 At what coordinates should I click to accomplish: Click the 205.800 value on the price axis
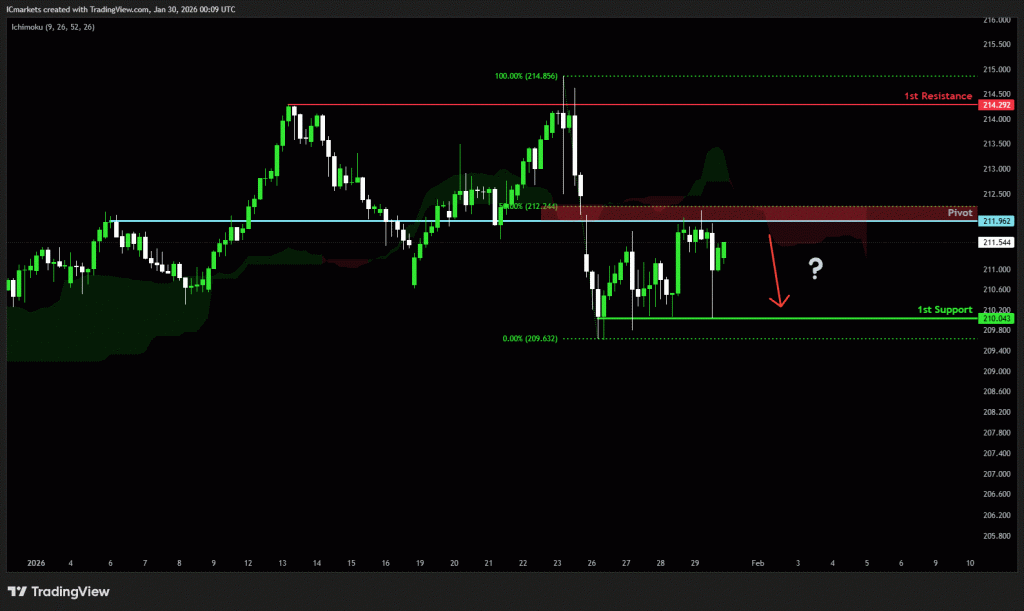[x=995, y=536]
